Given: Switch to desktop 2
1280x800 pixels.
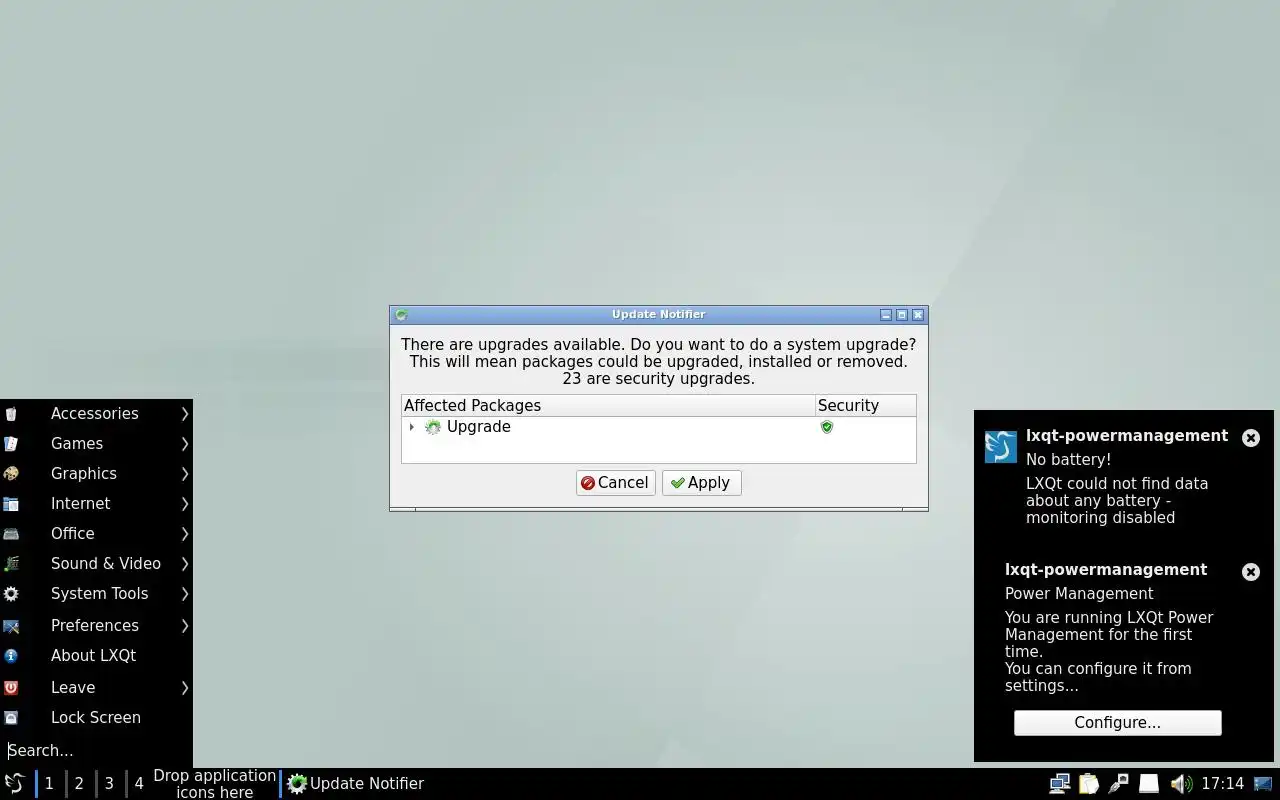Looking at the screenshot, I should [79, 783].
